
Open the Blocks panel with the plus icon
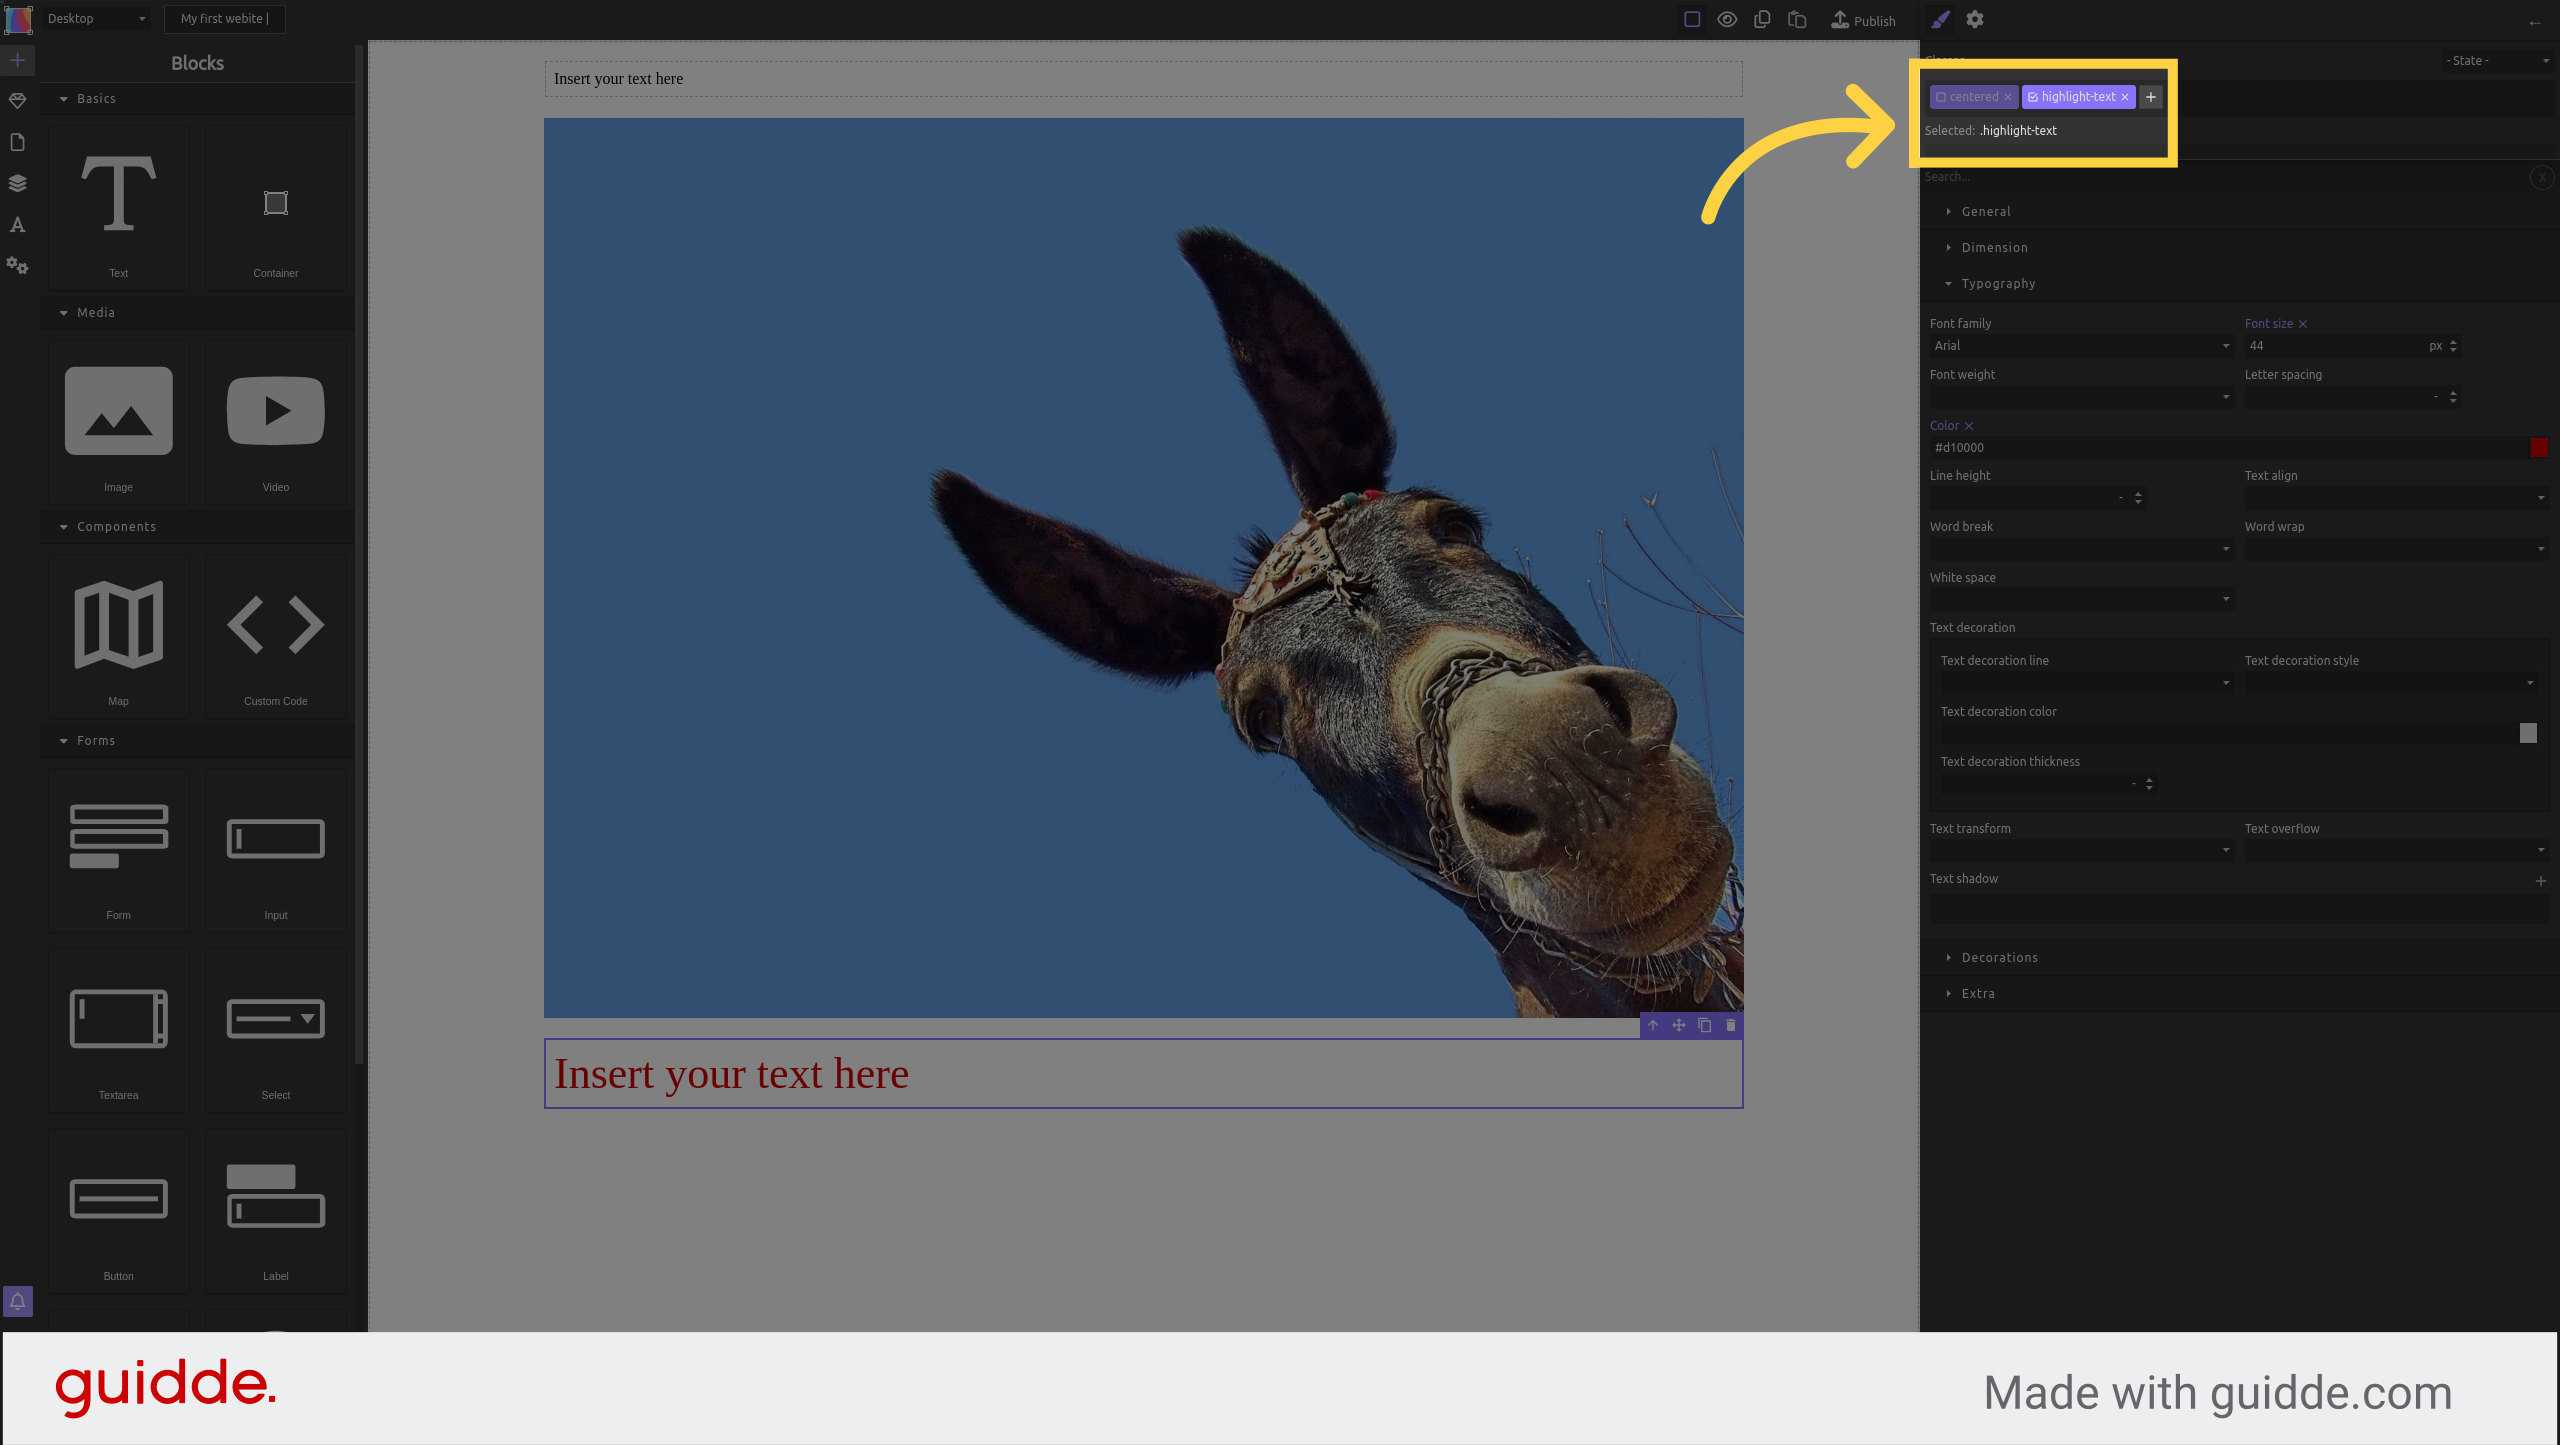[x=17, y=60]
